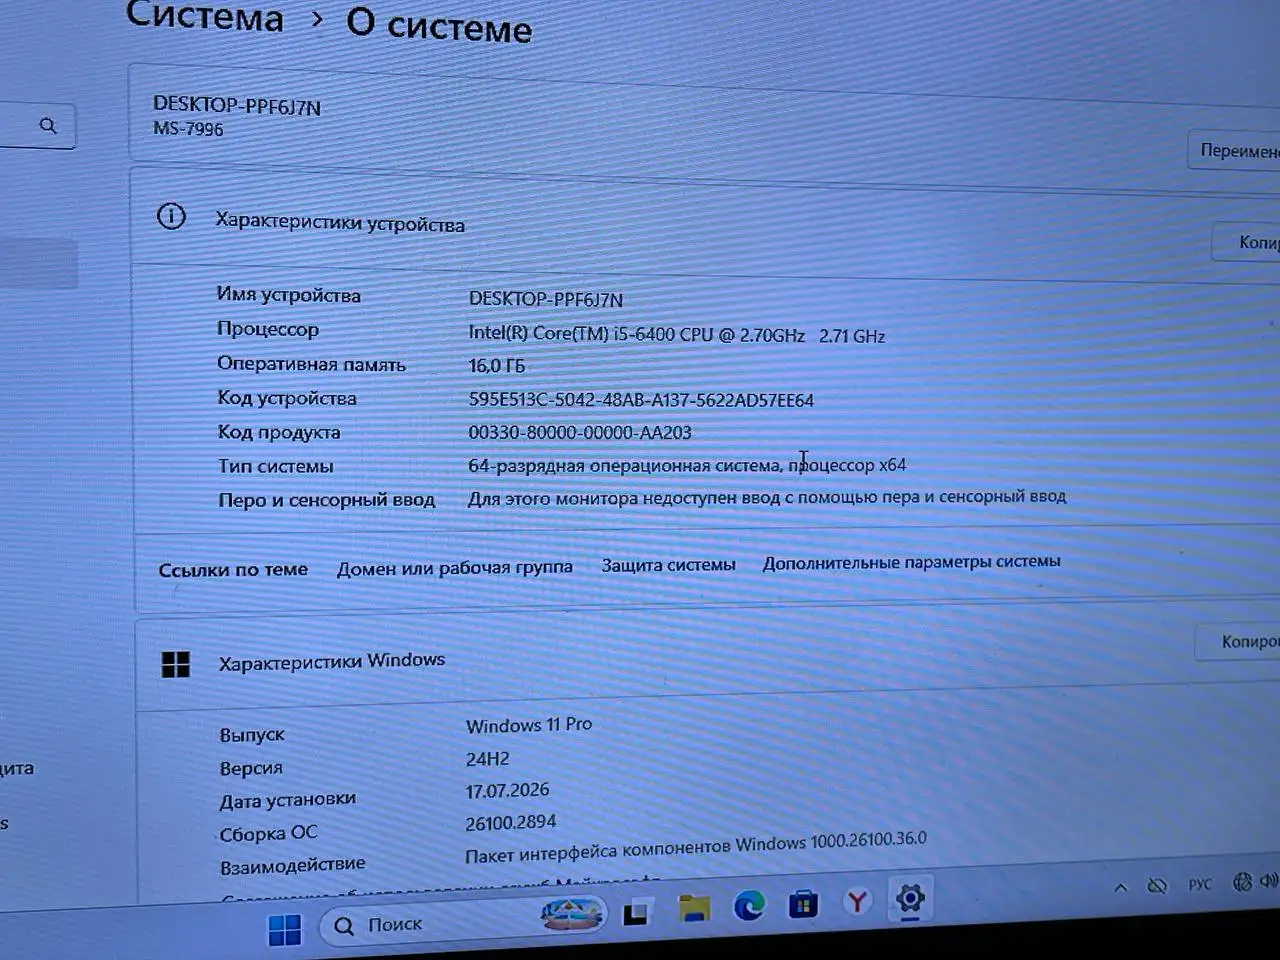Open the Защита системы link
This screenshot has width=1280, height=960.
click(x=668, y=565)
